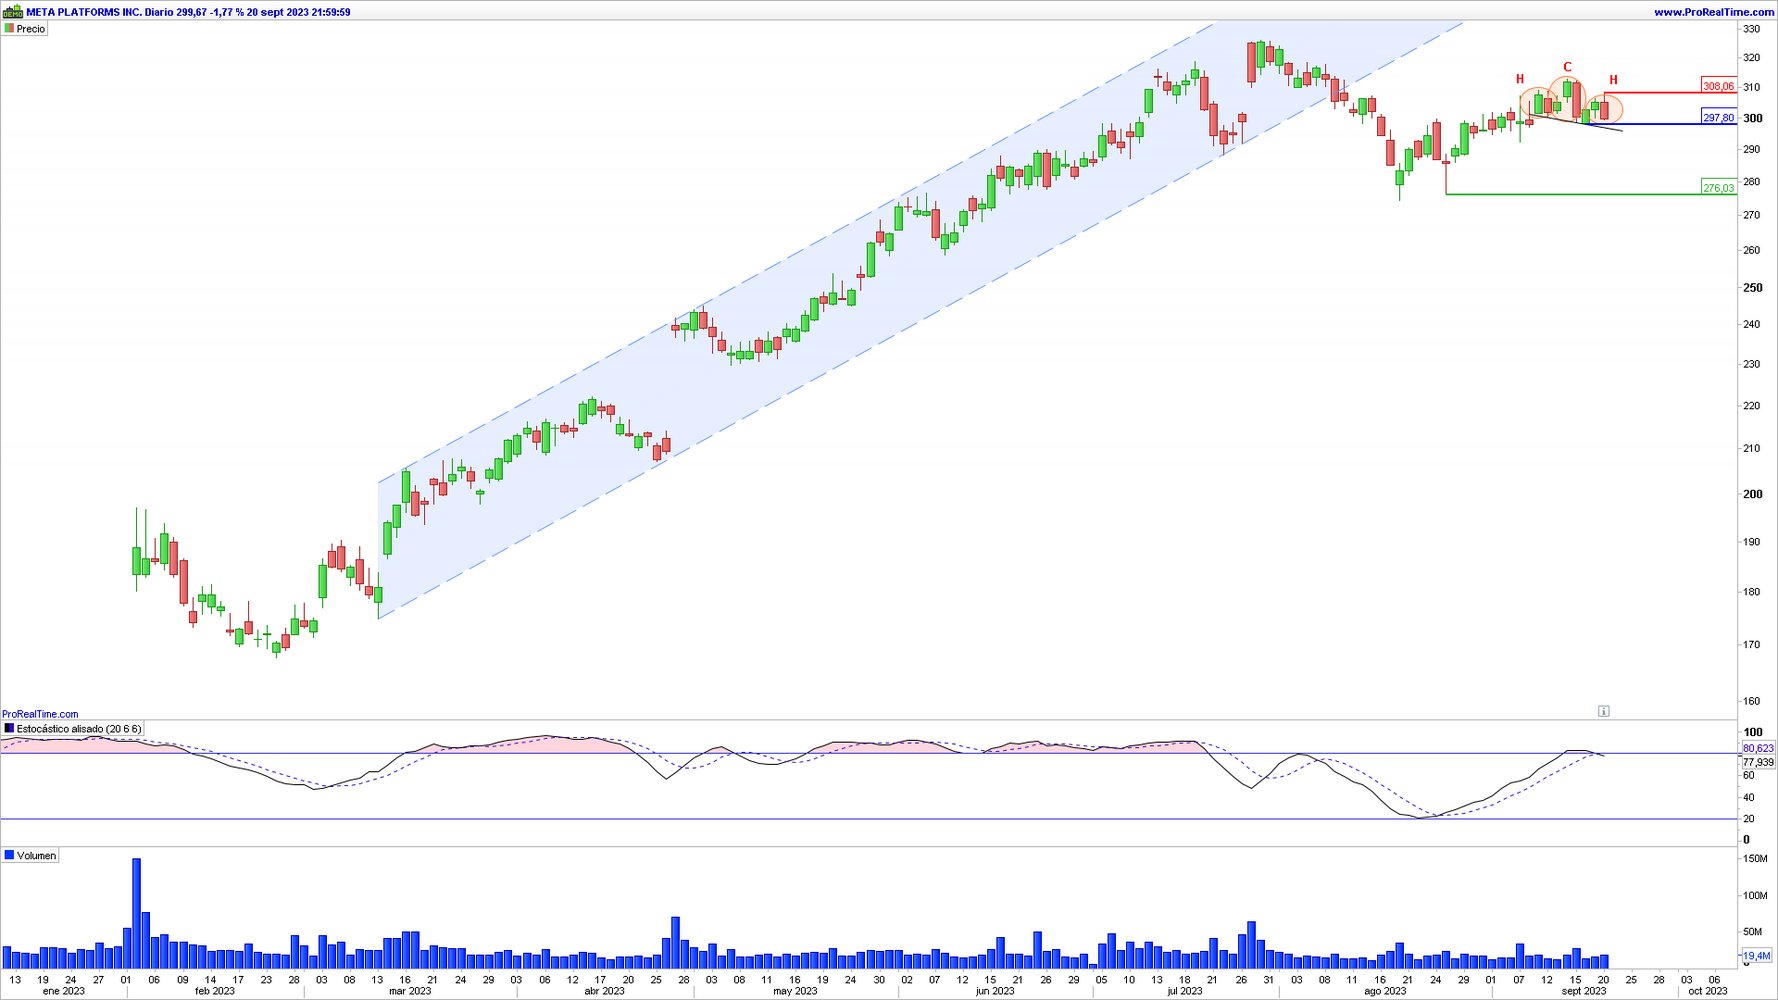Click the sept 2023 month label
This screenshot has width=1778, height=1000.
tap(1584, 991)
